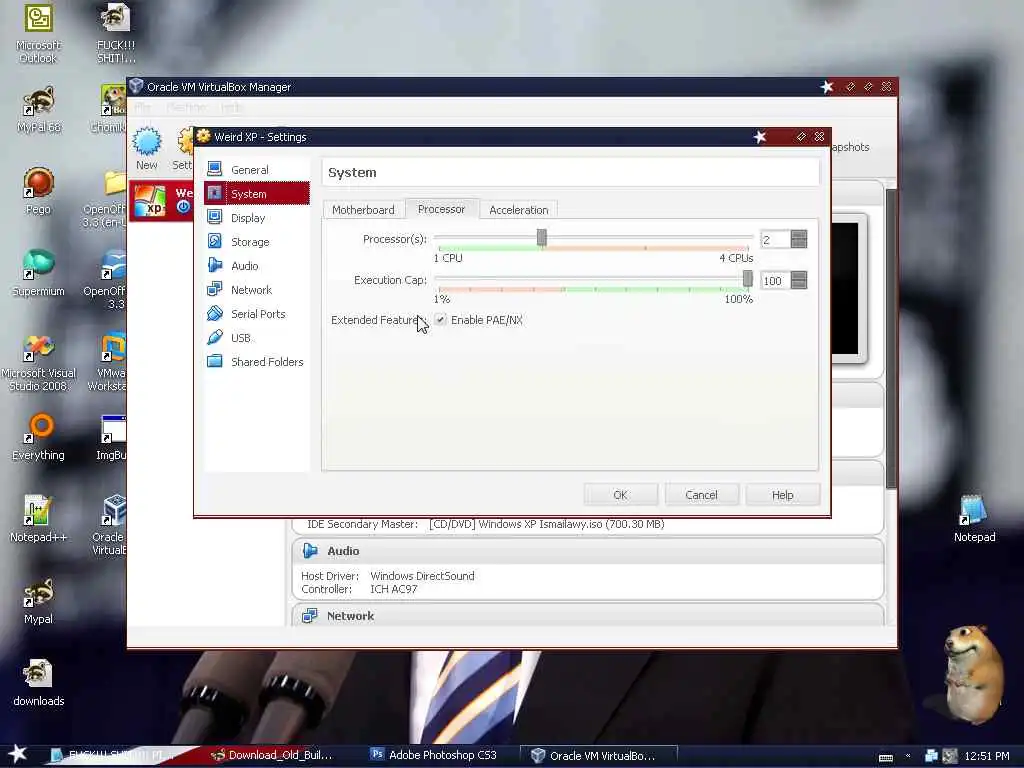
Task: Open Storage settings icon in sidebar
Action: (214, 242)
